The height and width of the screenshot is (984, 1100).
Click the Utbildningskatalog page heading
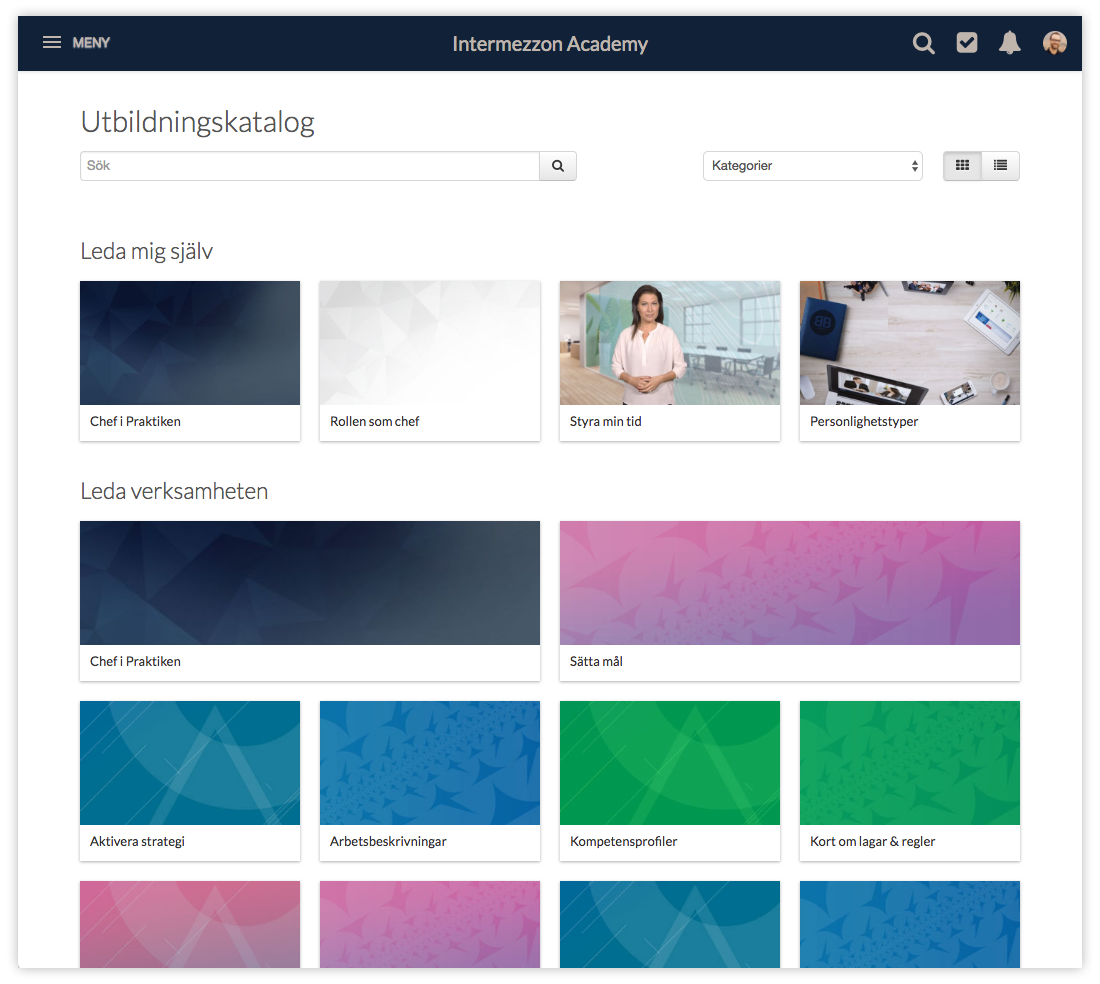click(x=197, y=122)
